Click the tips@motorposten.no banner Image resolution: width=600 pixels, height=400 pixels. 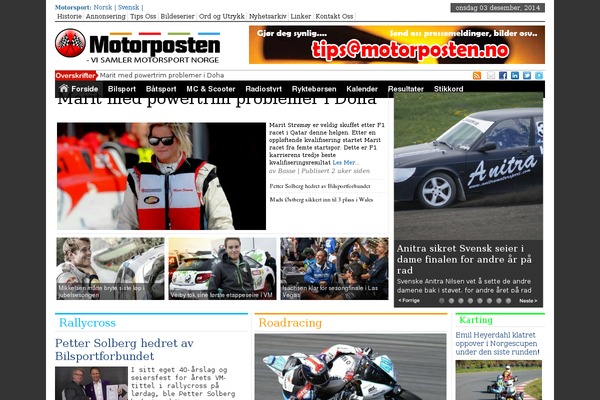point(397,44)
